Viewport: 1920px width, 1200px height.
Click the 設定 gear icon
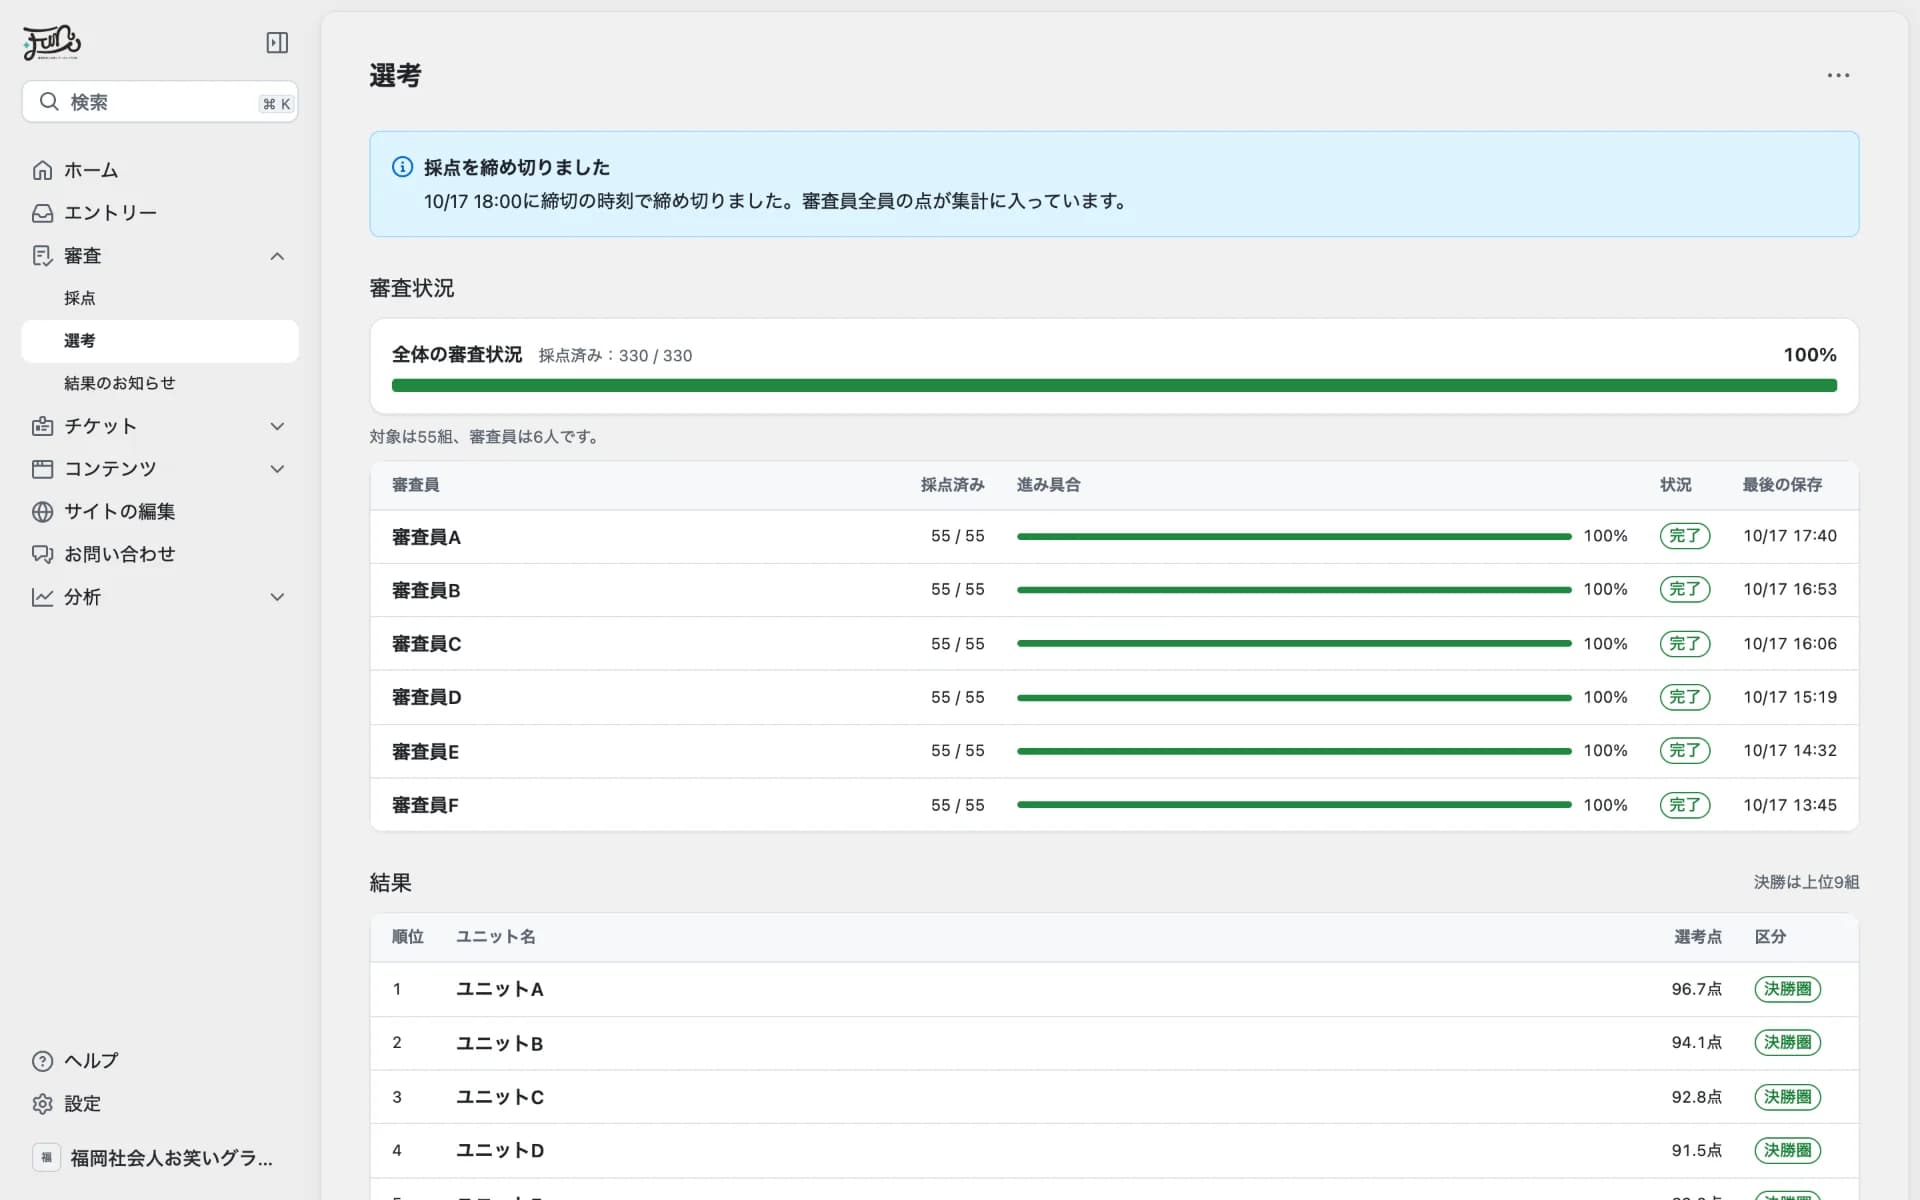point(42,1104)
